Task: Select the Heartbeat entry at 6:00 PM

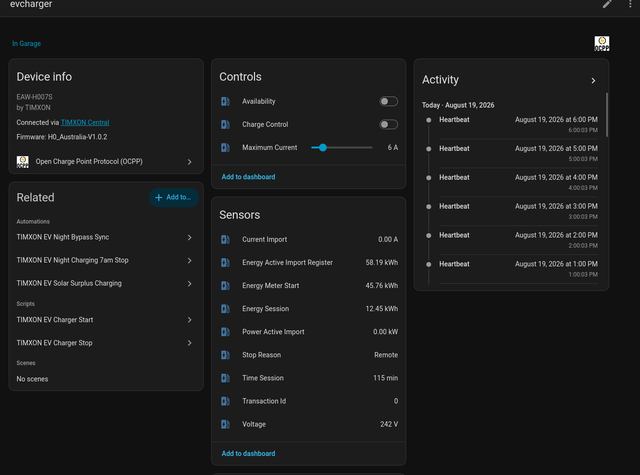Action: 512,124
